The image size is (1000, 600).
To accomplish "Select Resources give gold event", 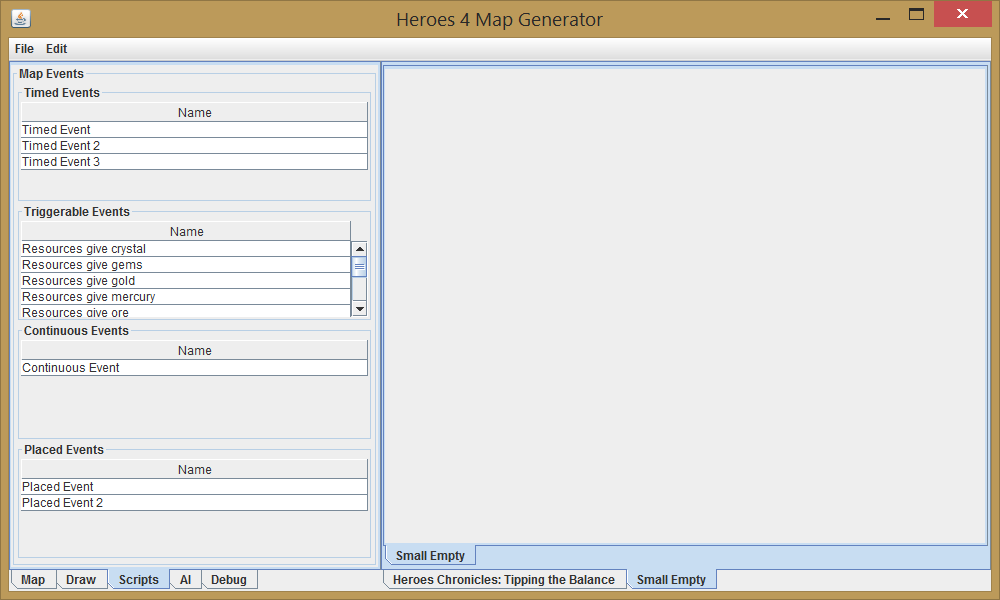I will (186, 281).
